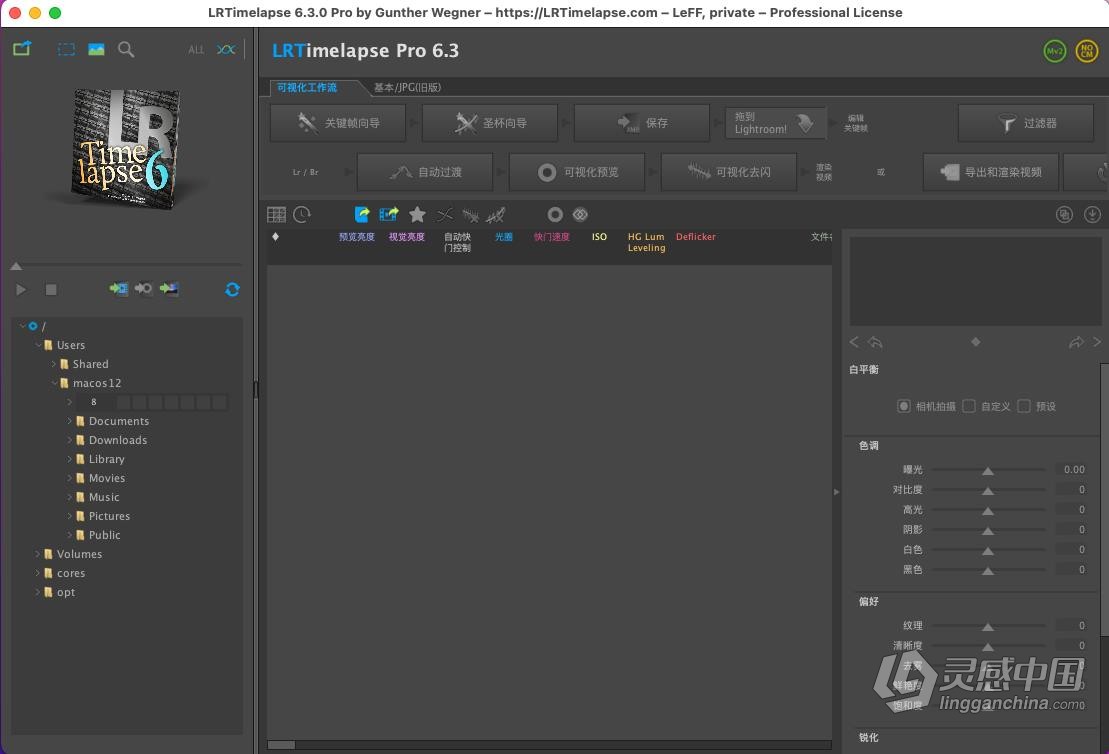Click the 关键帧向导 button
Screen dimensions: 1109x754
[x=338, y=123]
